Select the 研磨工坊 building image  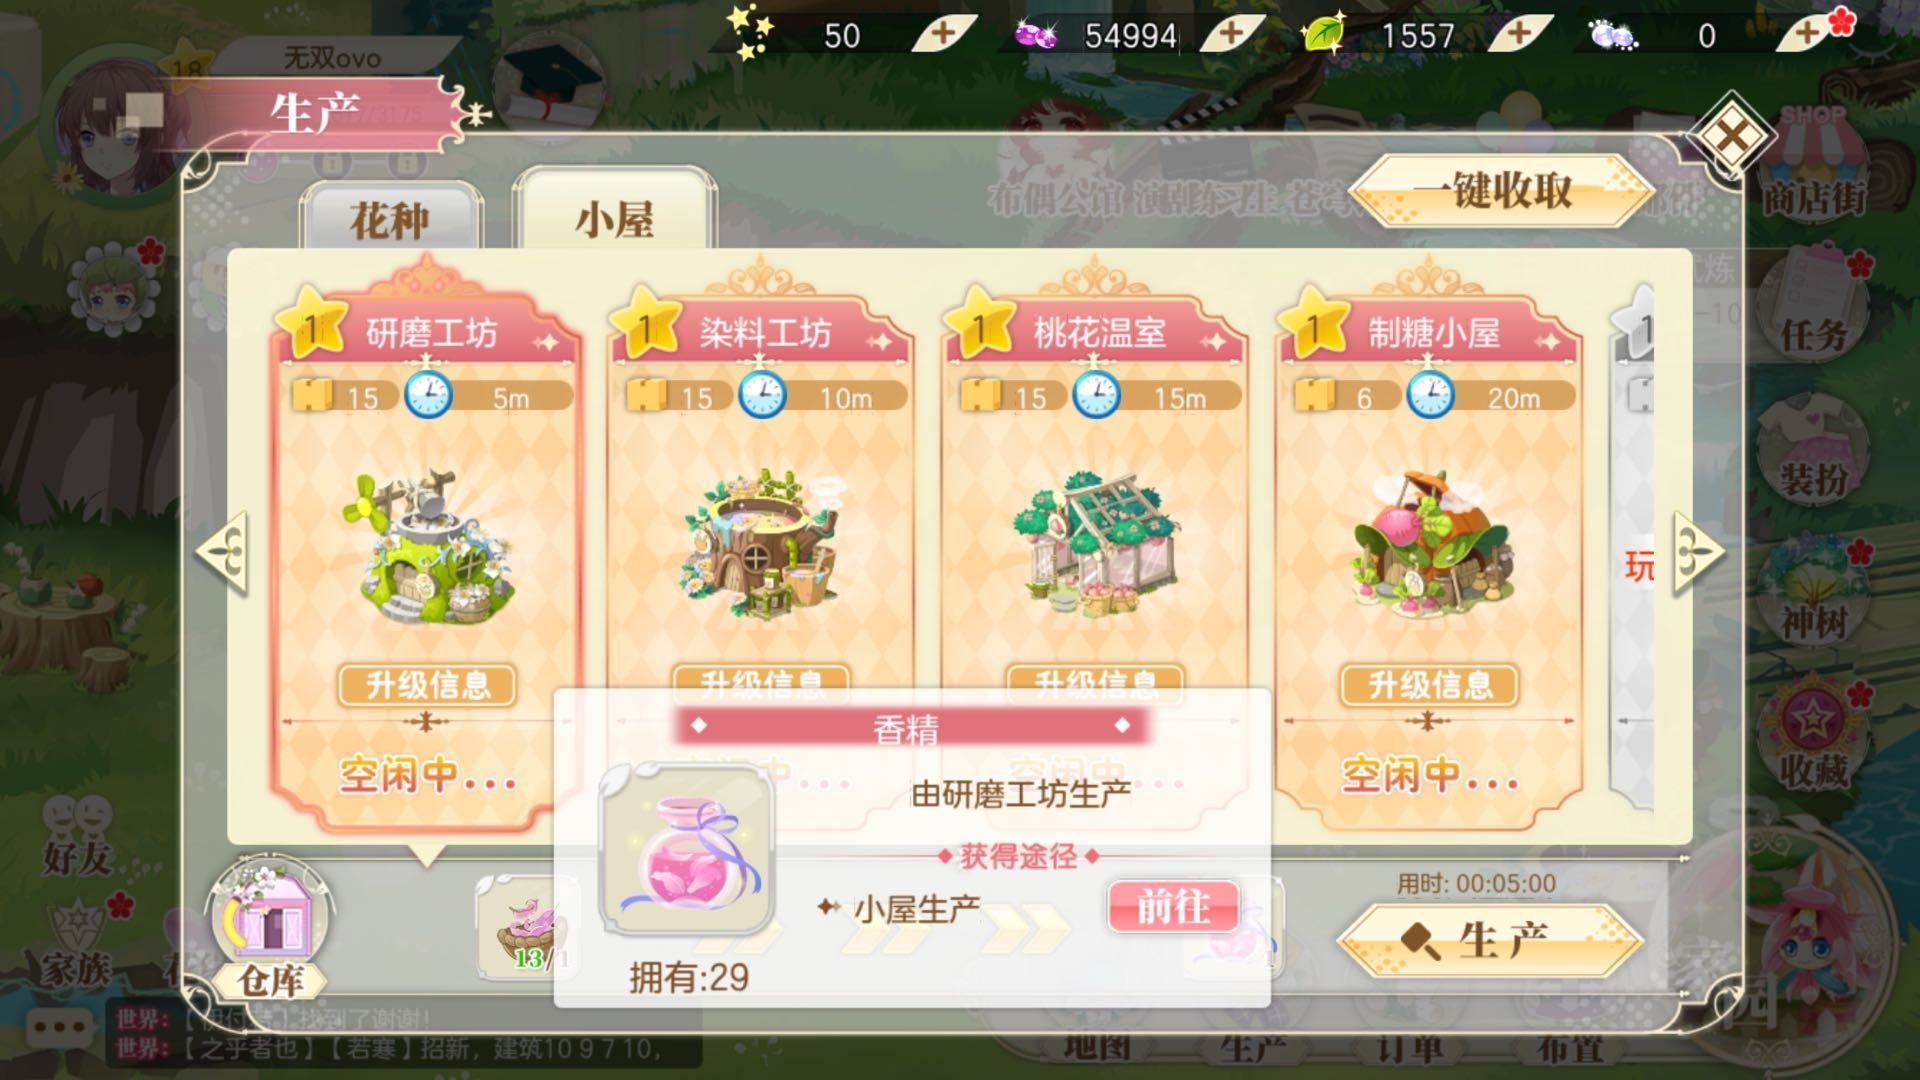[x=430, y=547]
